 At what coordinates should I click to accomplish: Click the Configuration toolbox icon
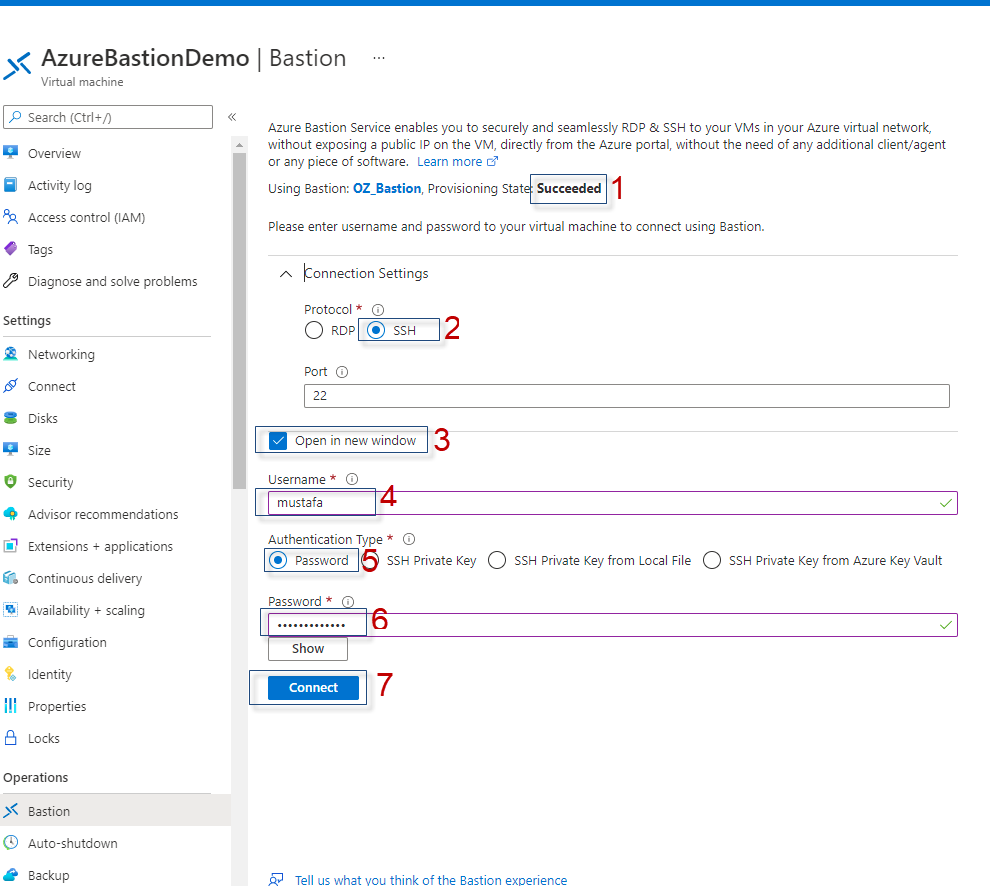pos(11,642)
